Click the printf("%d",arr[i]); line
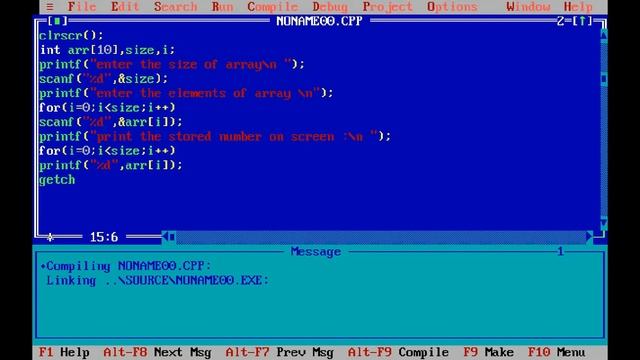This screenshot has height=360, width=640. pyautogui.click(x=111, y=165)
